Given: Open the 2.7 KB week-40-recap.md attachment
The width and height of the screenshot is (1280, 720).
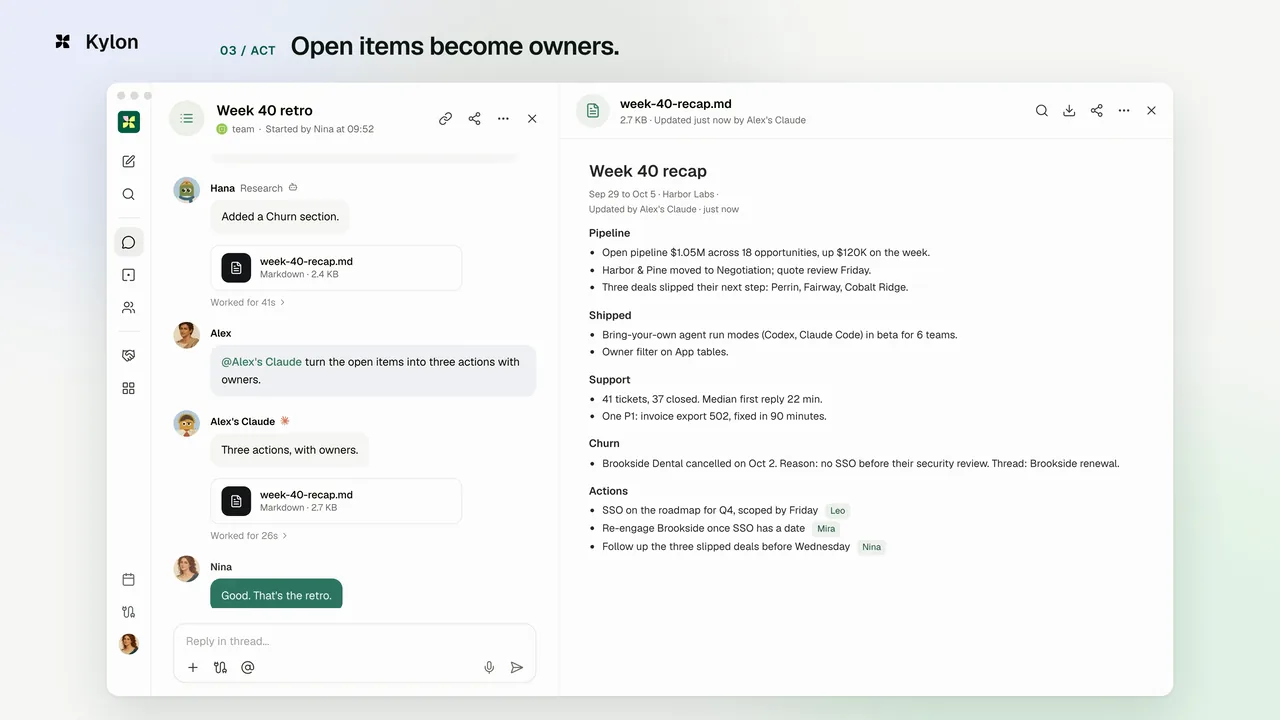Looking at the screenshot, I should [x=336, y=501].
